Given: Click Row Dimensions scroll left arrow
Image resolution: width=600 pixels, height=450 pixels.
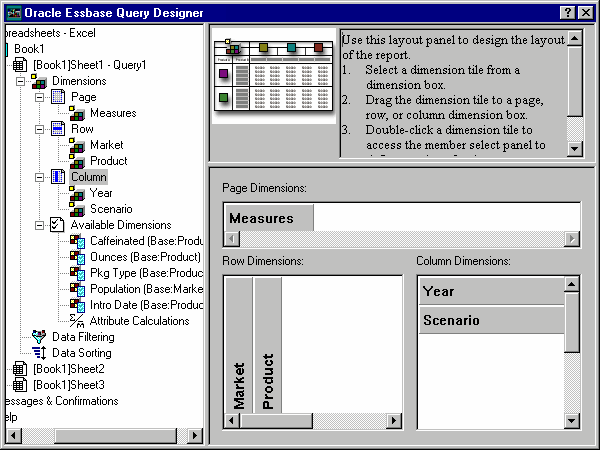Looking at the screenshot, I should tap(232, 421).
